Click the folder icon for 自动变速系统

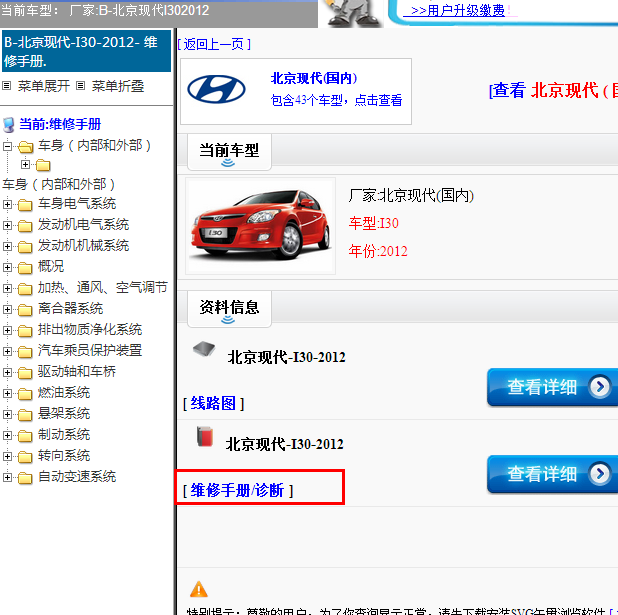click(25, 478)
